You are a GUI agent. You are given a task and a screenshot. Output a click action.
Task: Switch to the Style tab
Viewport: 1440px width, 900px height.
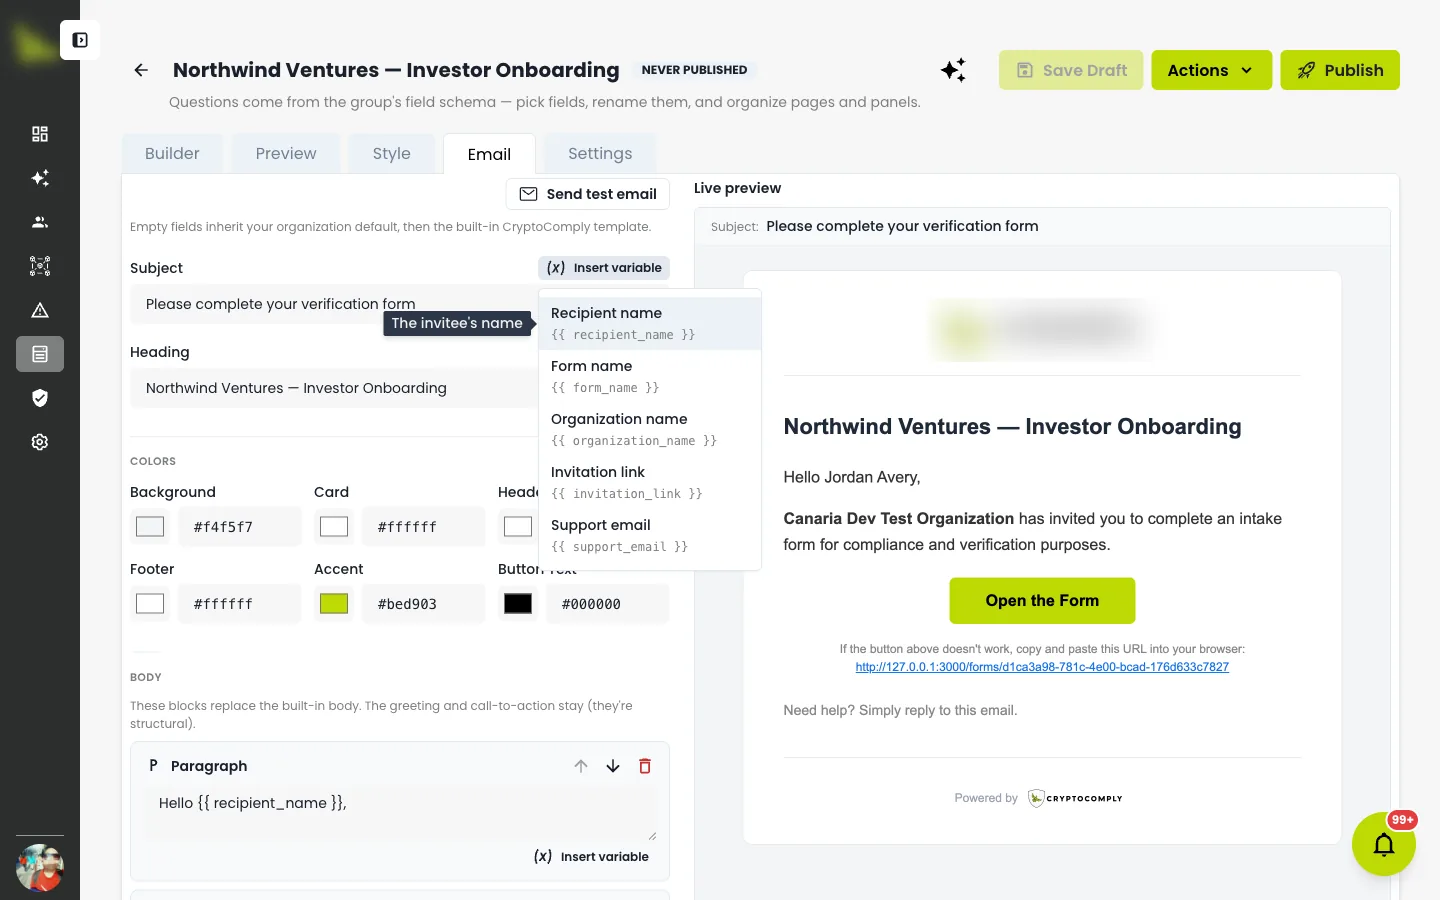coord(392,153)
